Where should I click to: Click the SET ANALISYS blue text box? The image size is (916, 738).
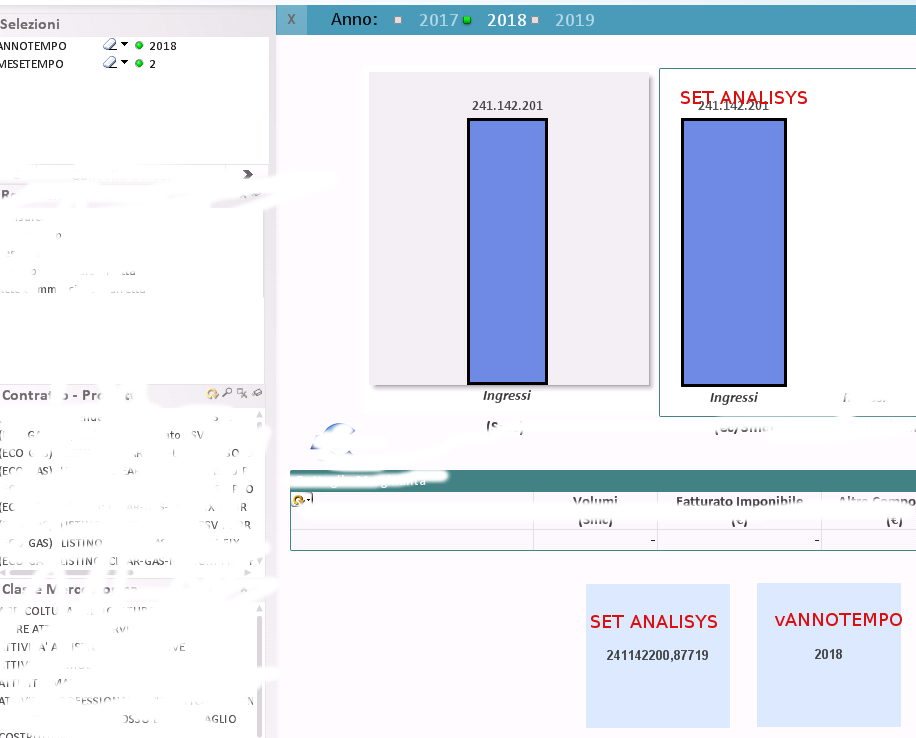[658, 656]
